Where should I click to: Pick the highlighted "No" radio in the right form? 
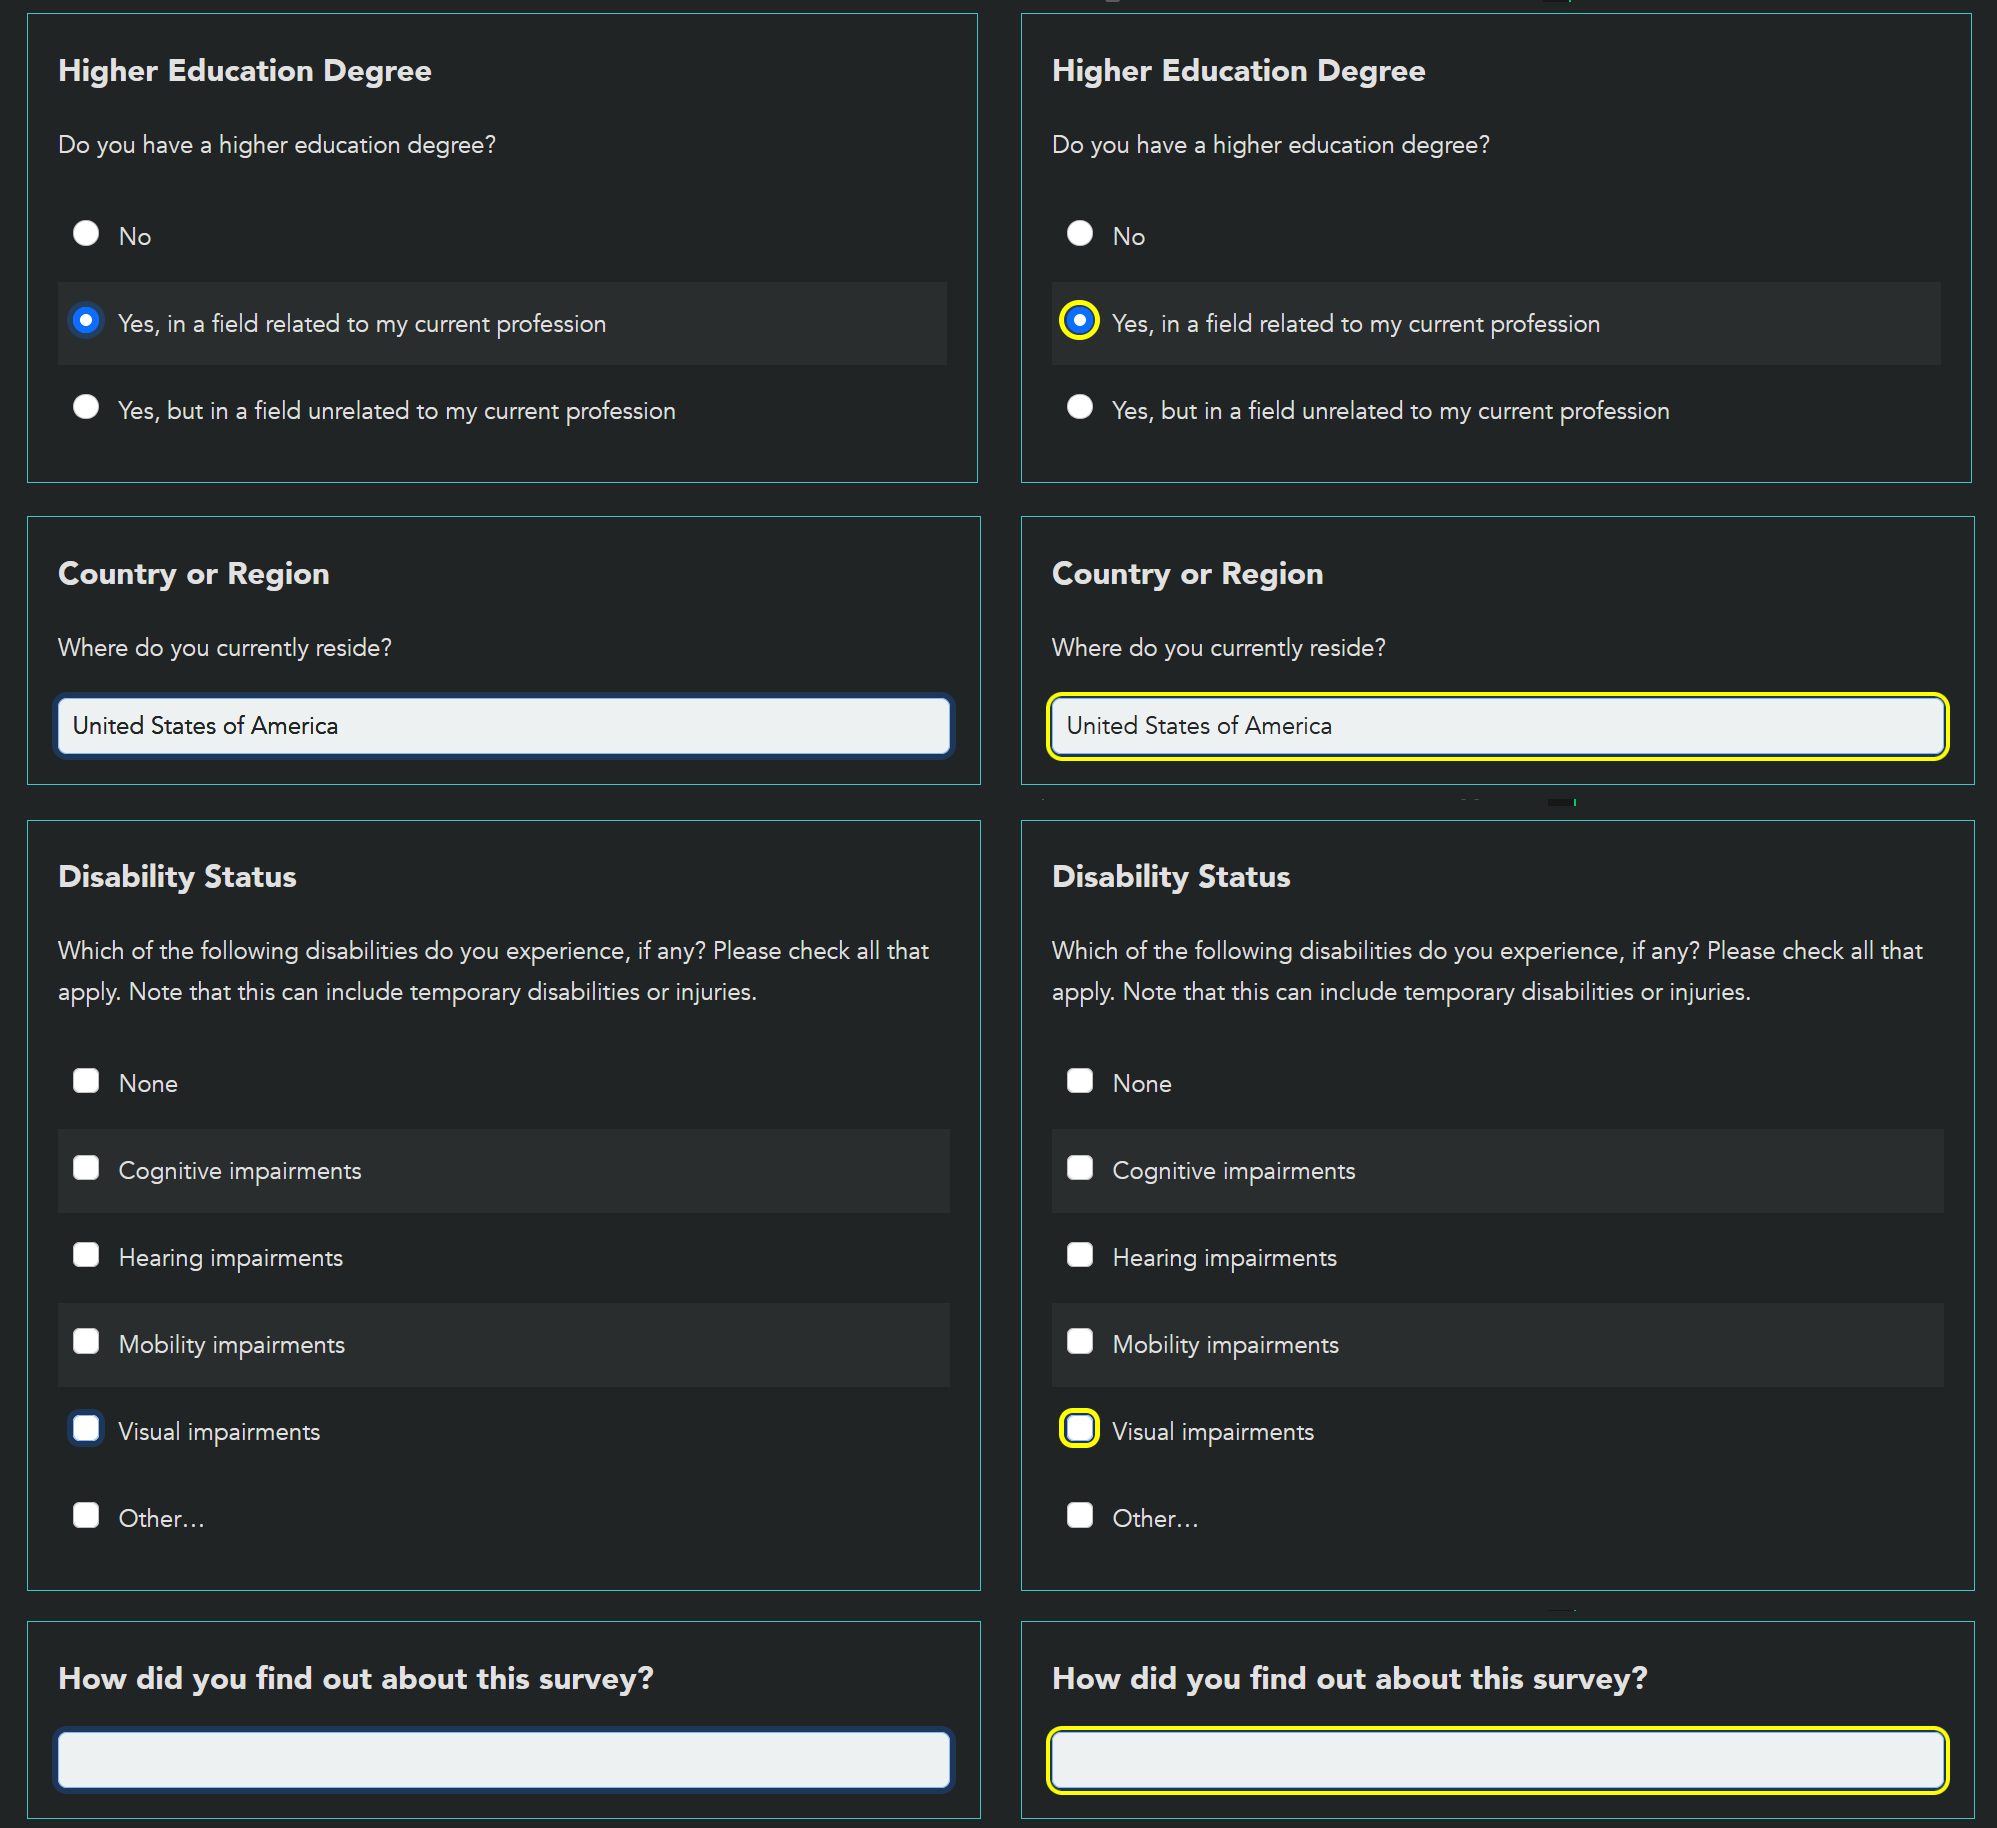pos(1080,233)
